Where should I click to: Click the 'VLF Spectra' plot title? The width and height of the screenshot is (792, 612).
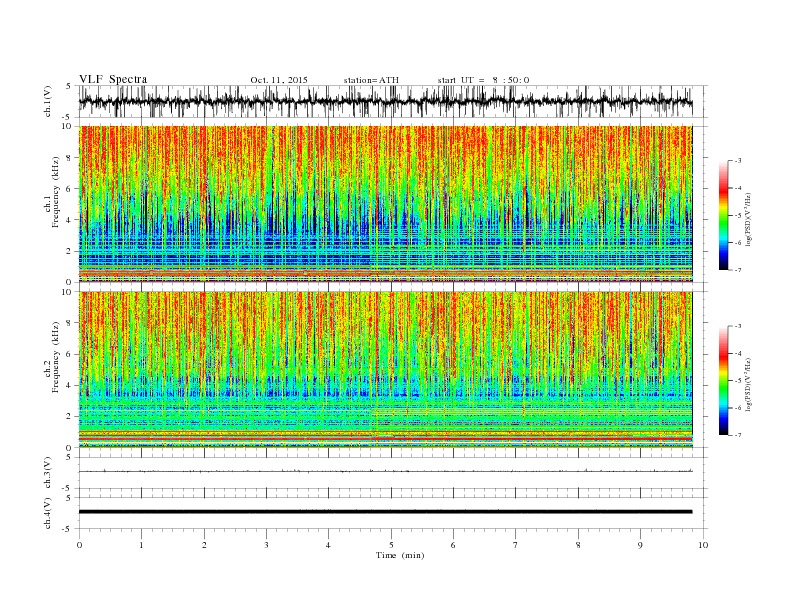tap(113, 79)
